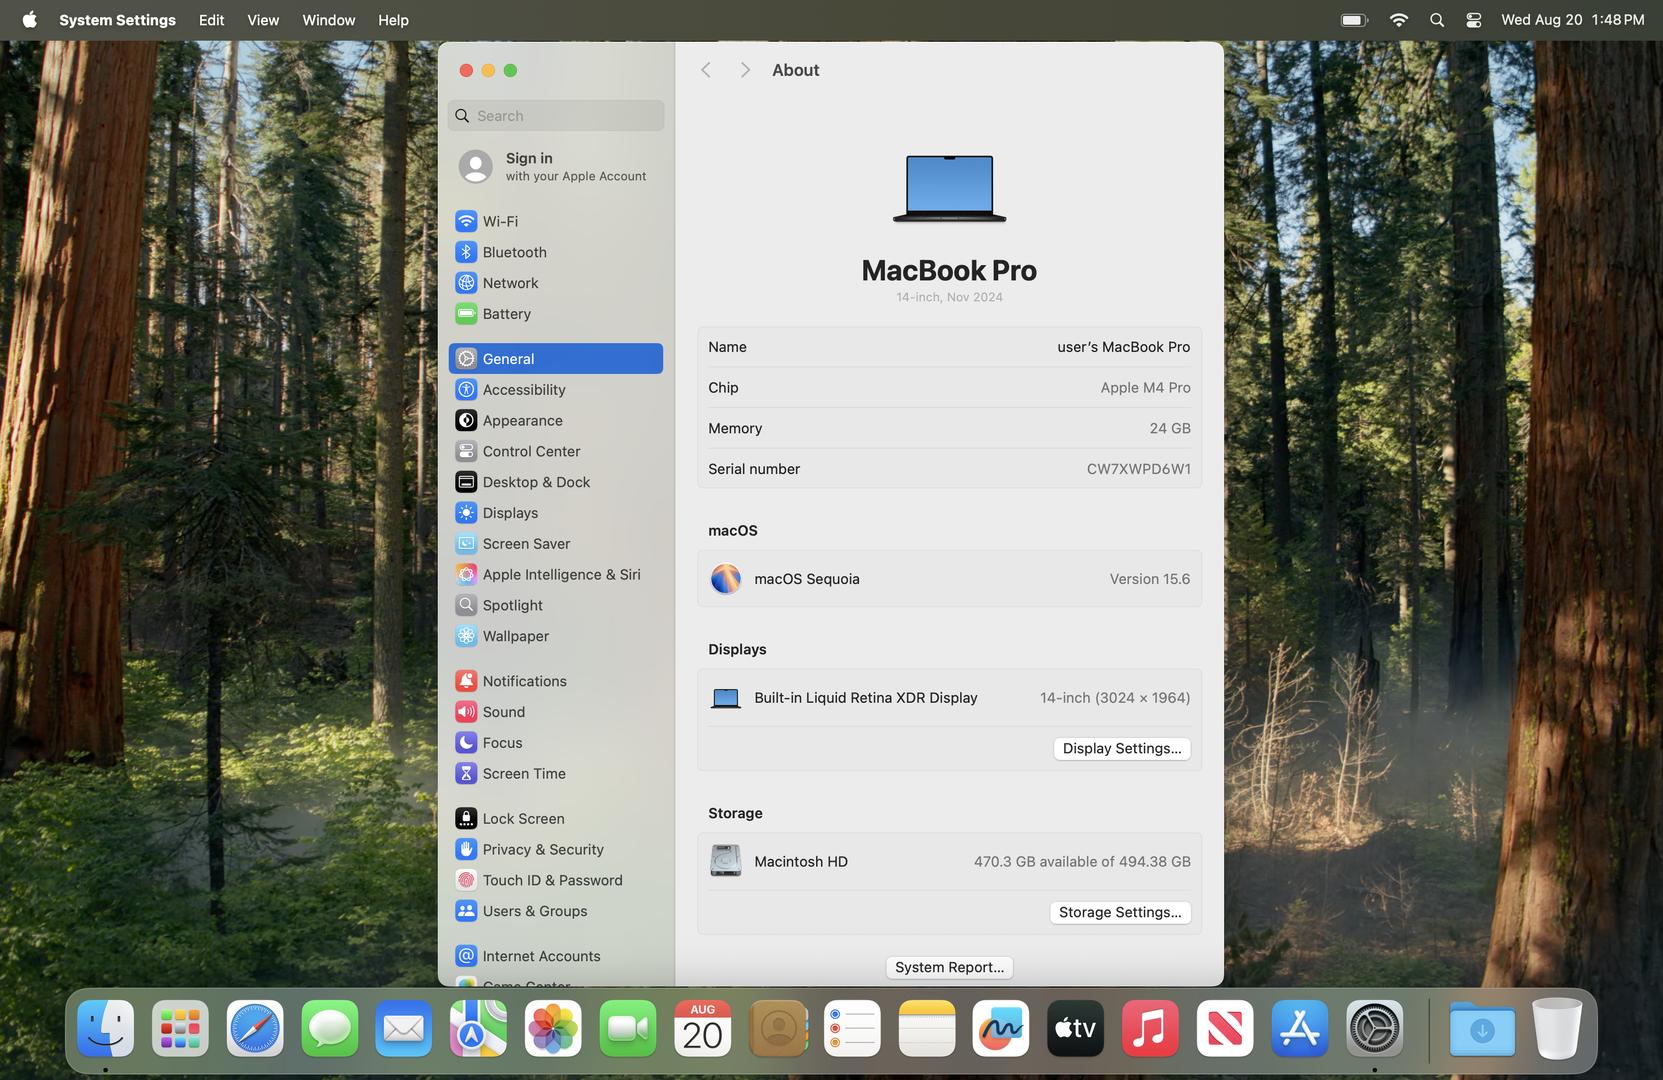
Task: Click the Macintosh HD storage row
Action: (x=949, y=862)
